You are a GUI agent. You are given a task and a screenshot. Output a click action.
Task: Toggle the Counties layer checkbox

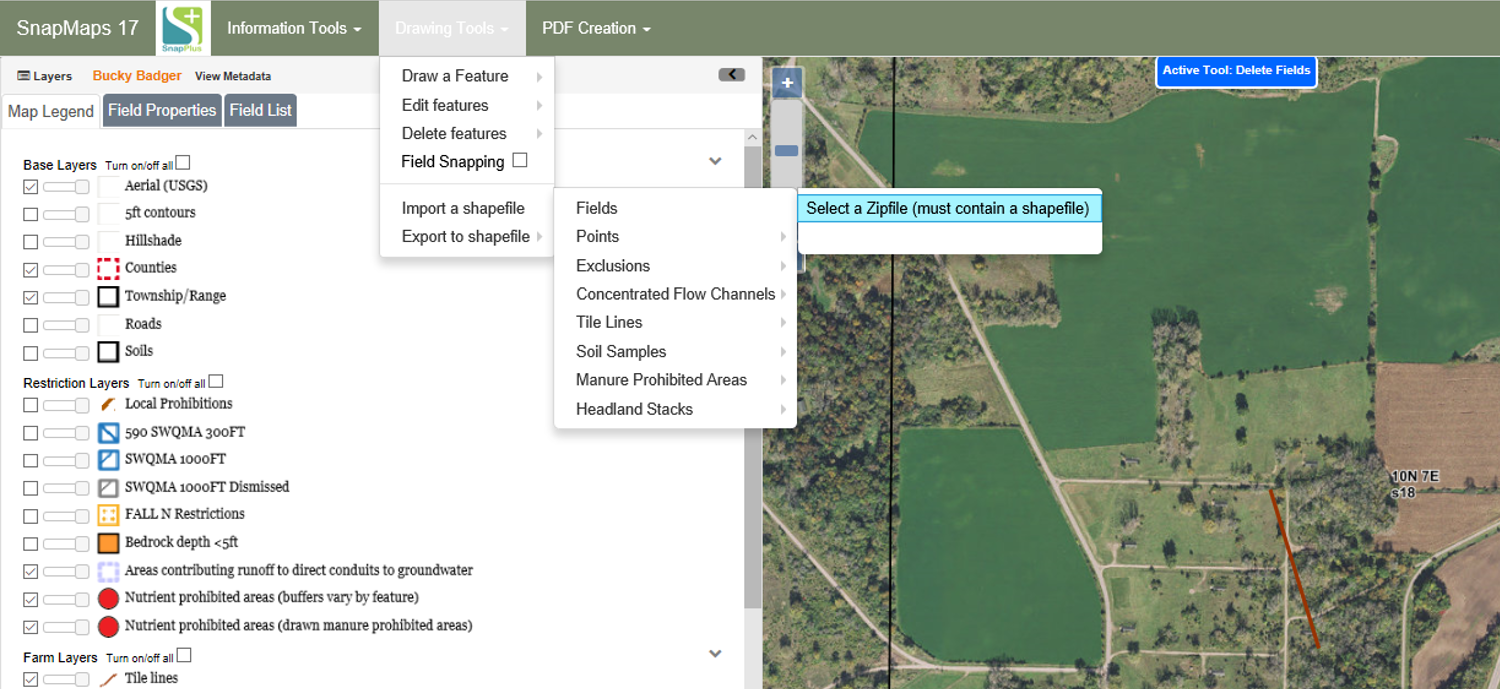(30, 270)
